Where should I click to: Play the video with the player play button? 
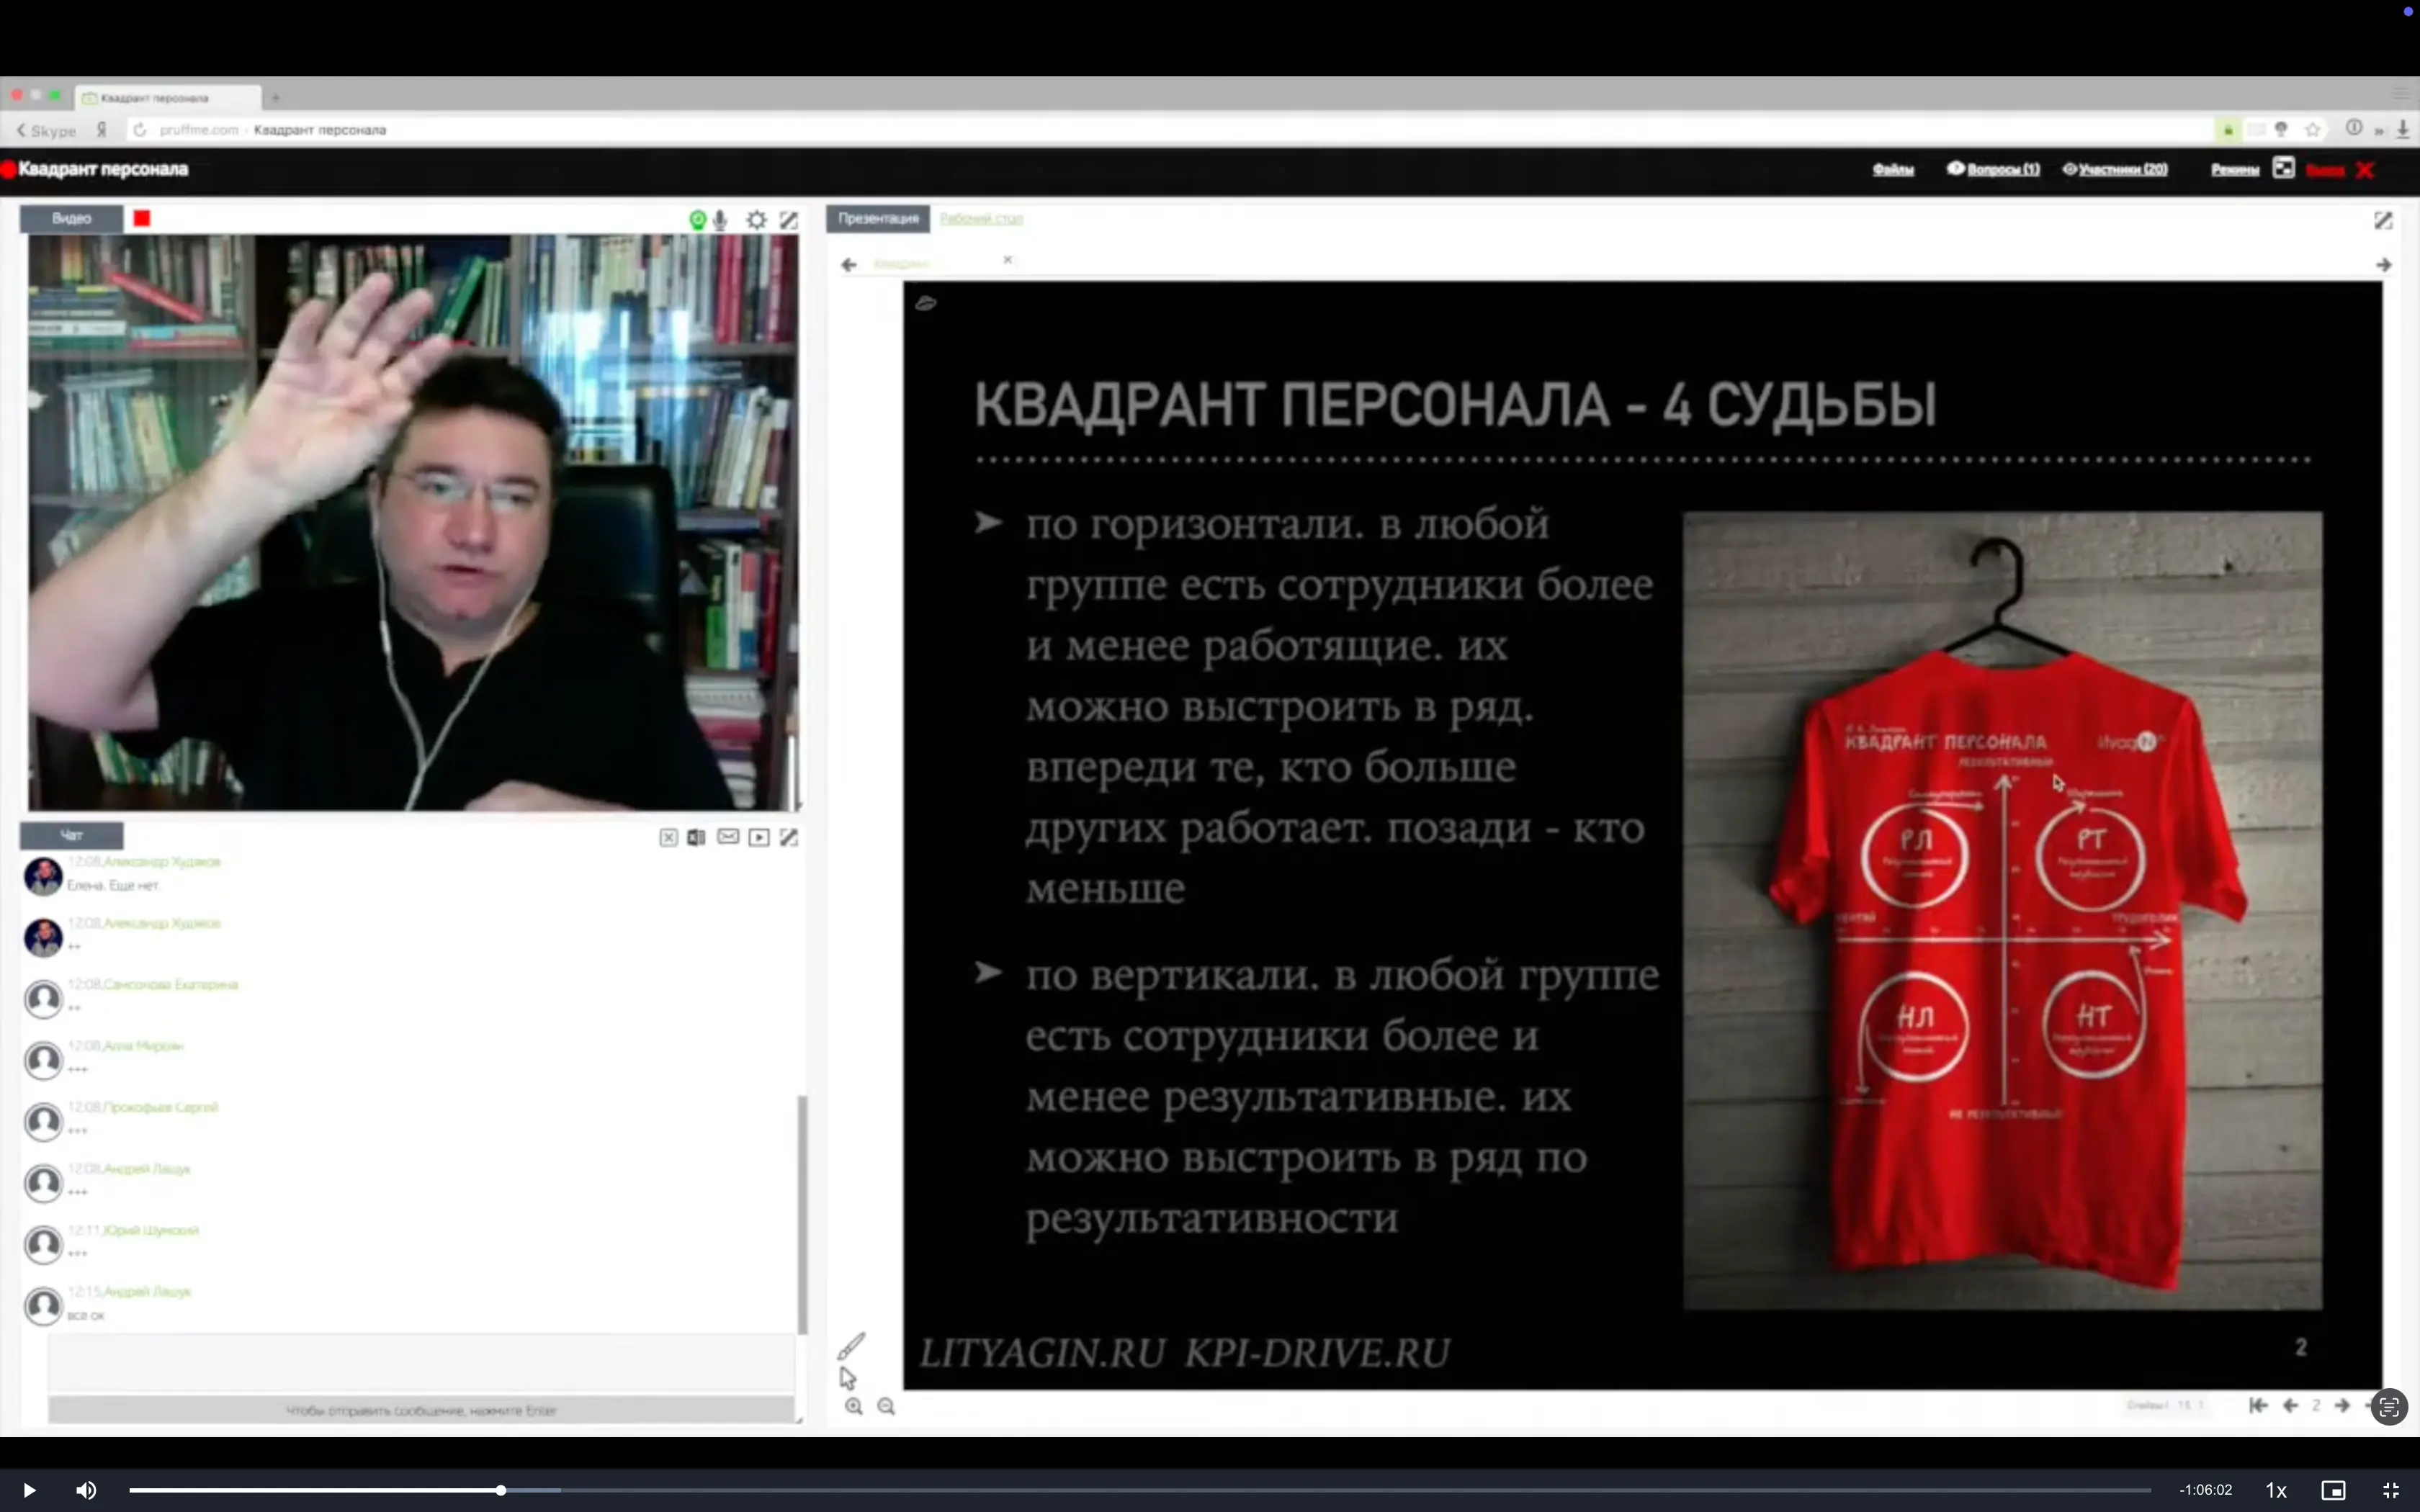point(29,1490)
